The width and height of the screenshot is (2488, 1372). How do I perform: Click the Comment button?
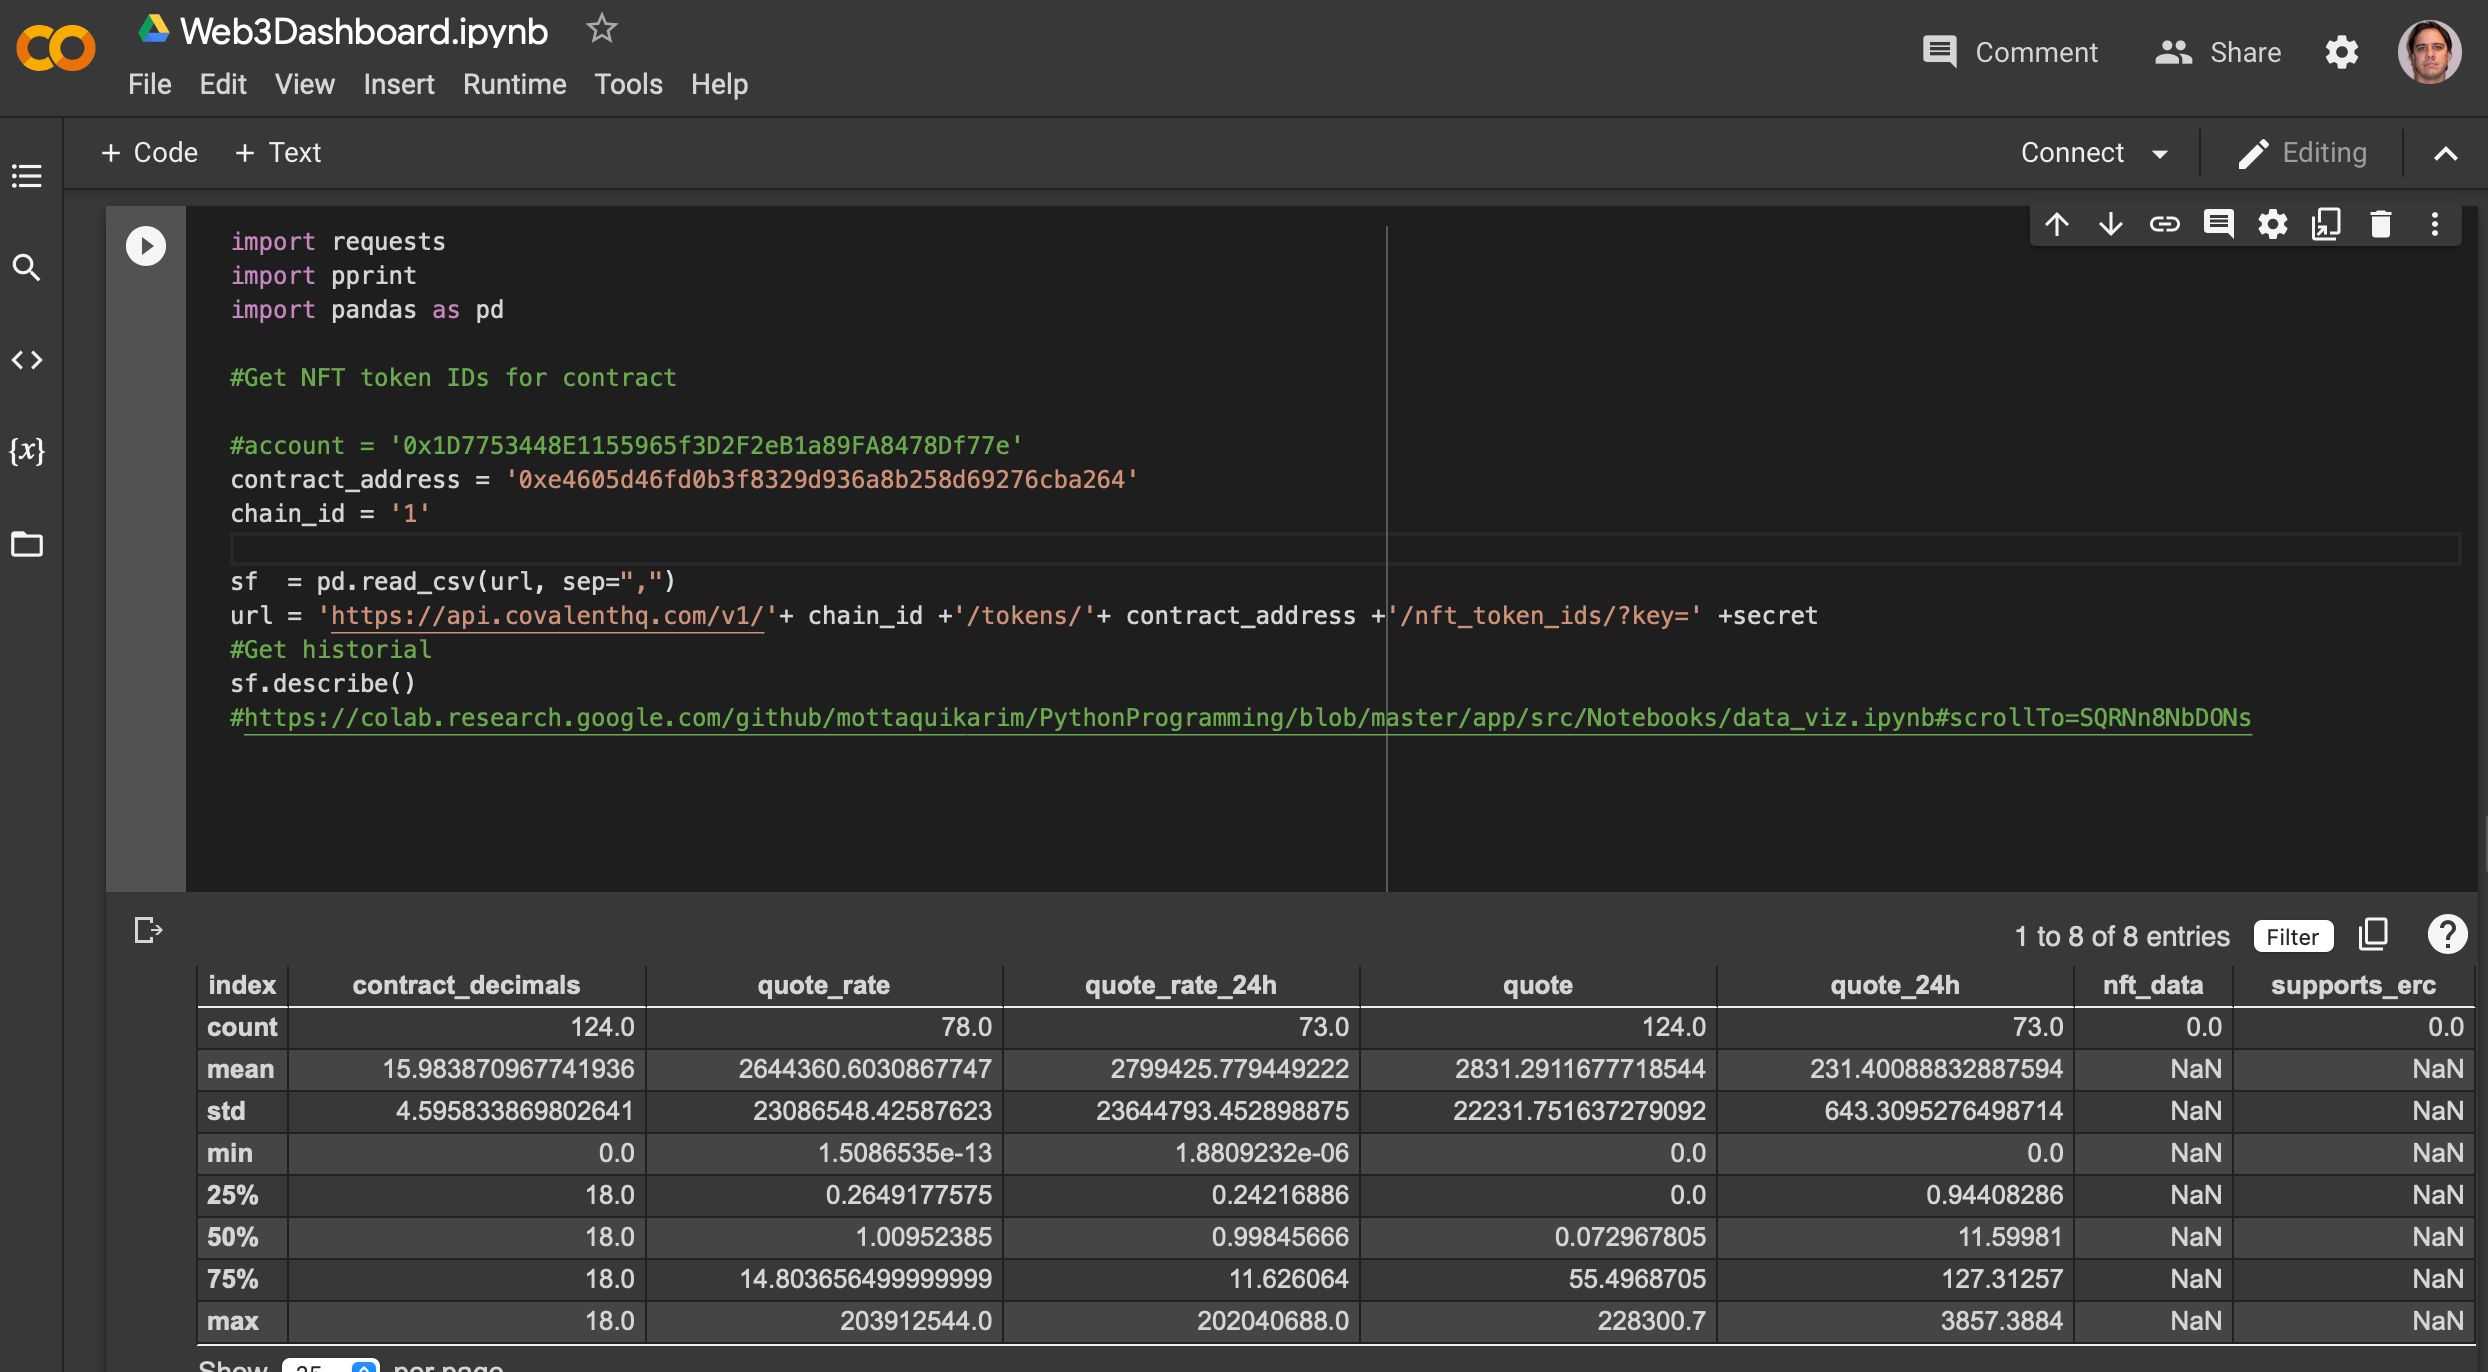click(x=2010, y=52)
